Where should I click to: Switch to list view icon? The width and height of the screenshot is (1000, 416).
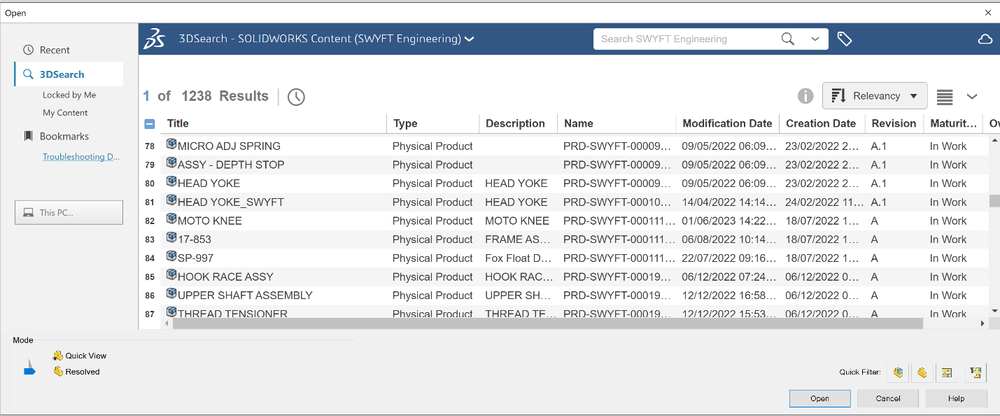coord(945,97)
